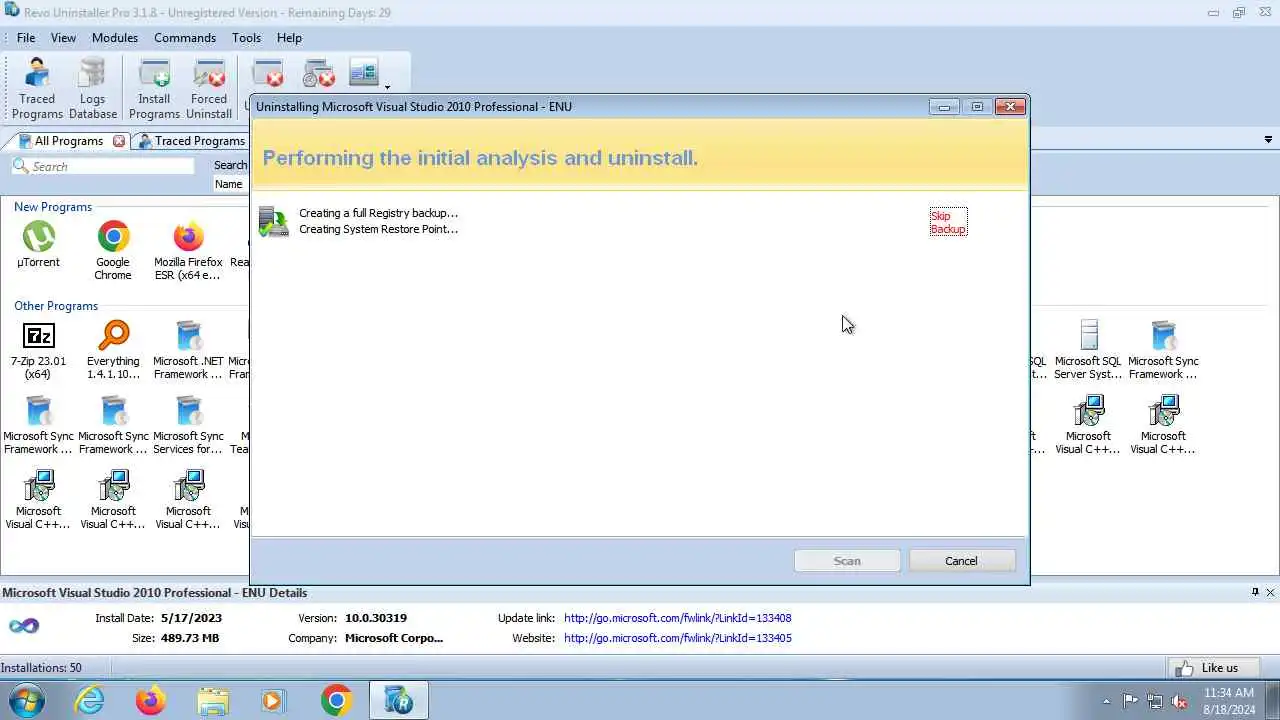
Task: Click the size value 489.73 MB
Action: [189, 638]
